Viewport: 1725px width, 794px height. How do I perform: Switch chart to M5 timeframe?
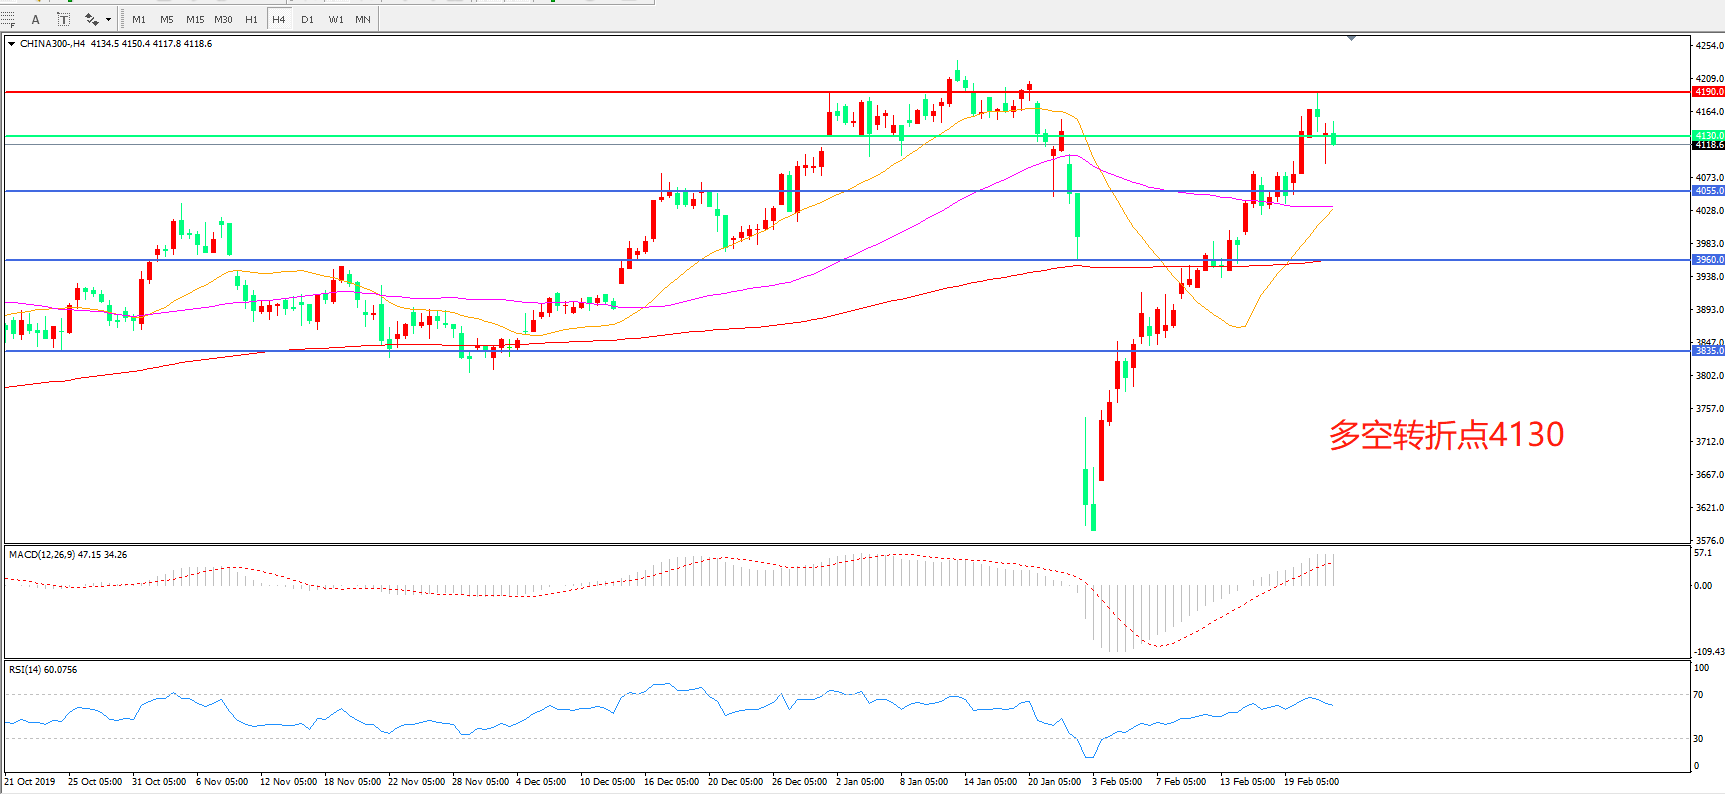pyautogui.click(x=166, y=19)
